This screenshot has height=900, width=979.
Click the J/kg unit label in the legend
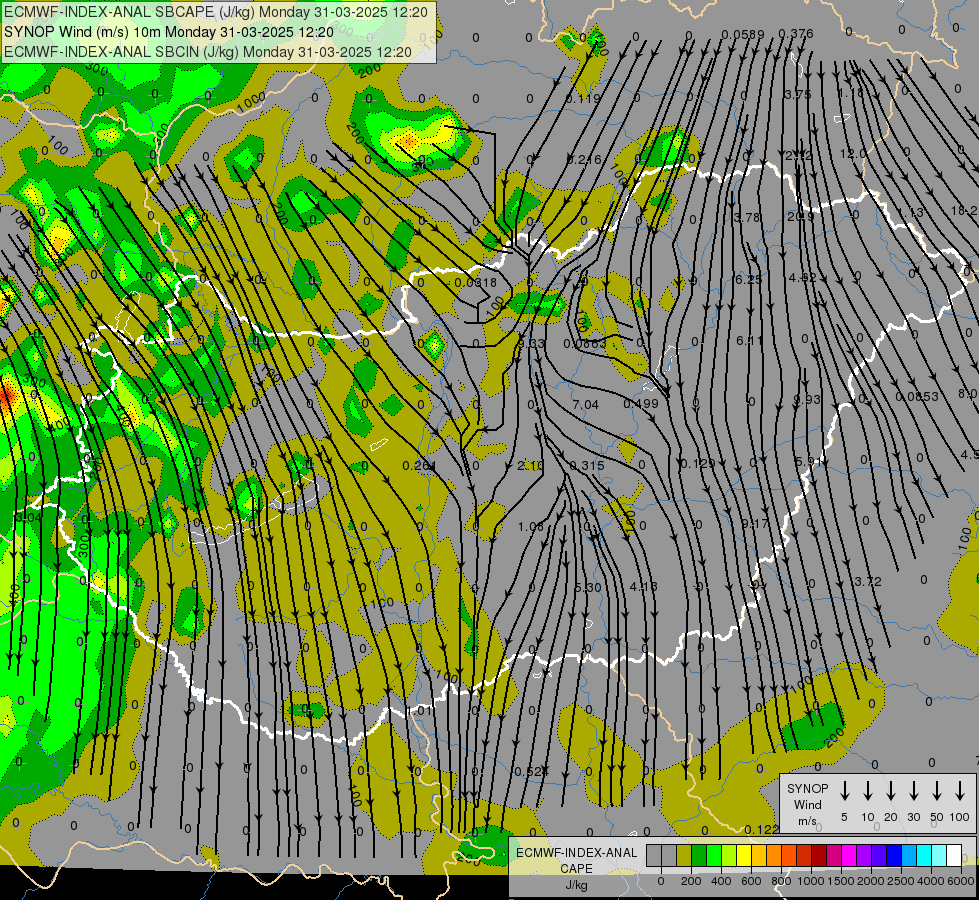tap(576, 885)
